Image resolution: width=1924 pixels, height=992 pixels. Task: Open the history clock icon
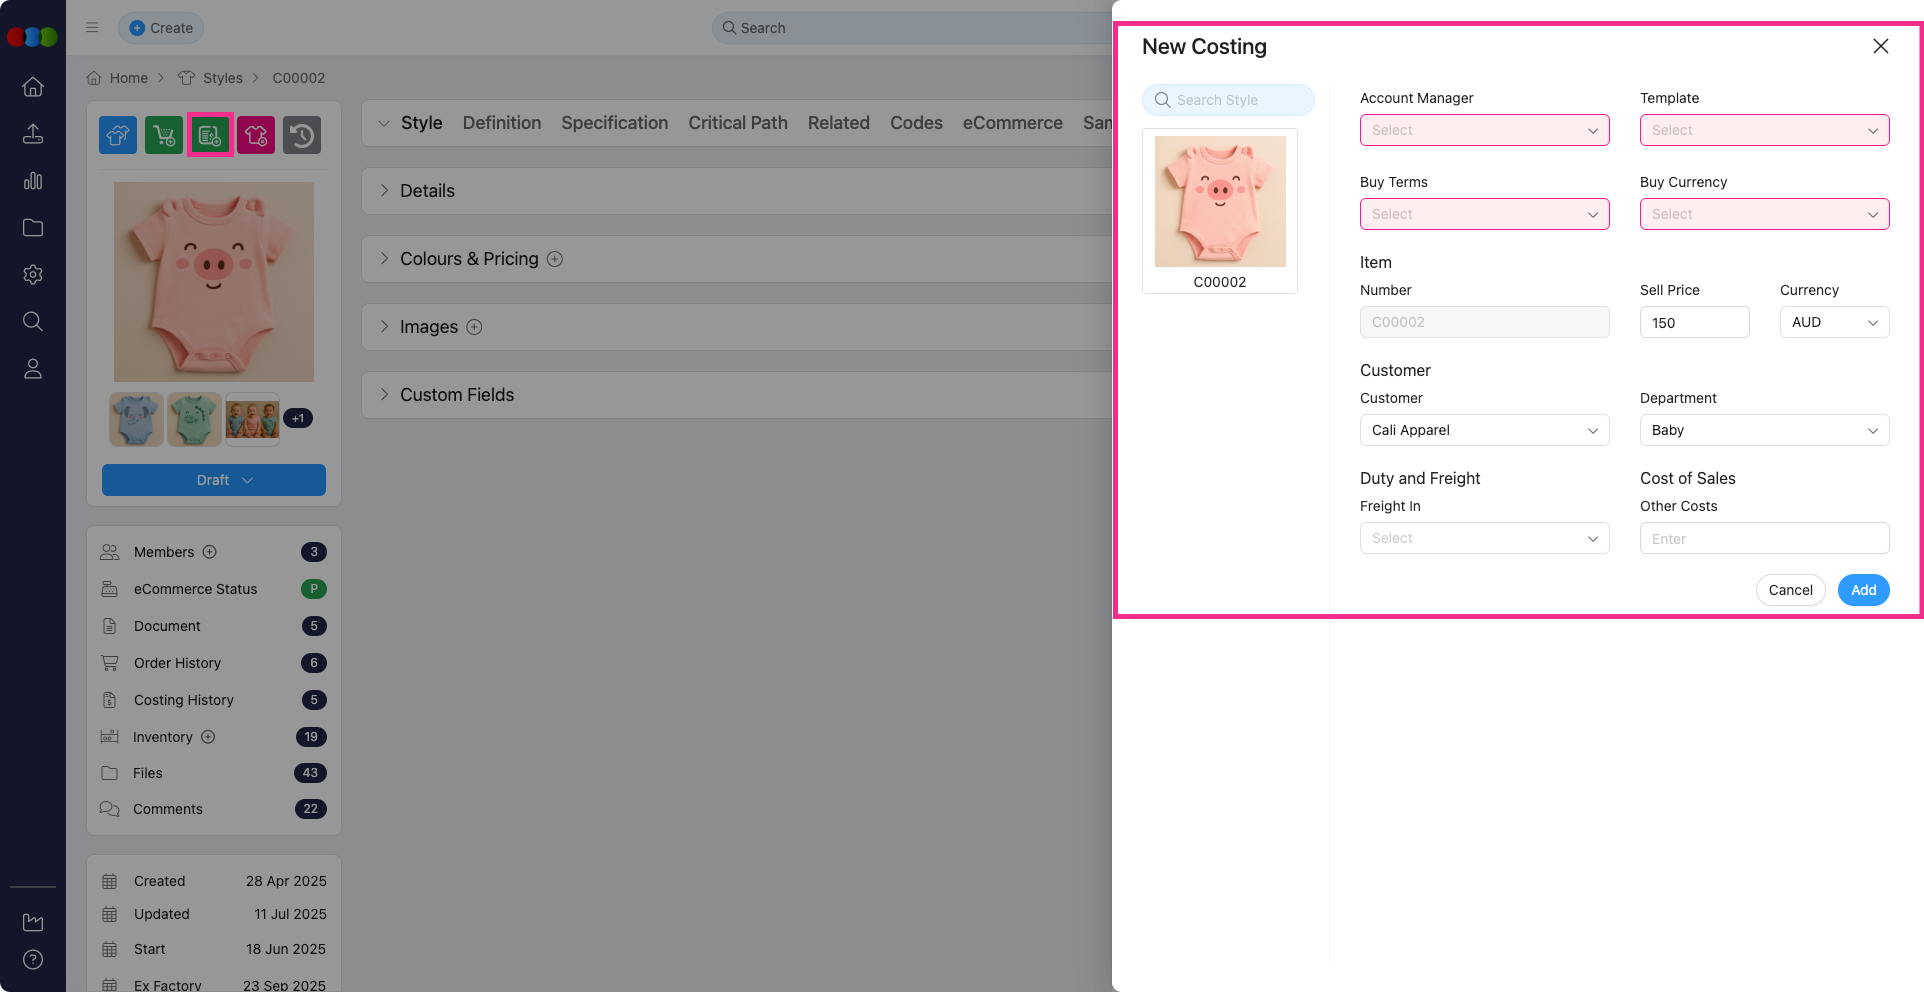[x=302, y=135]
